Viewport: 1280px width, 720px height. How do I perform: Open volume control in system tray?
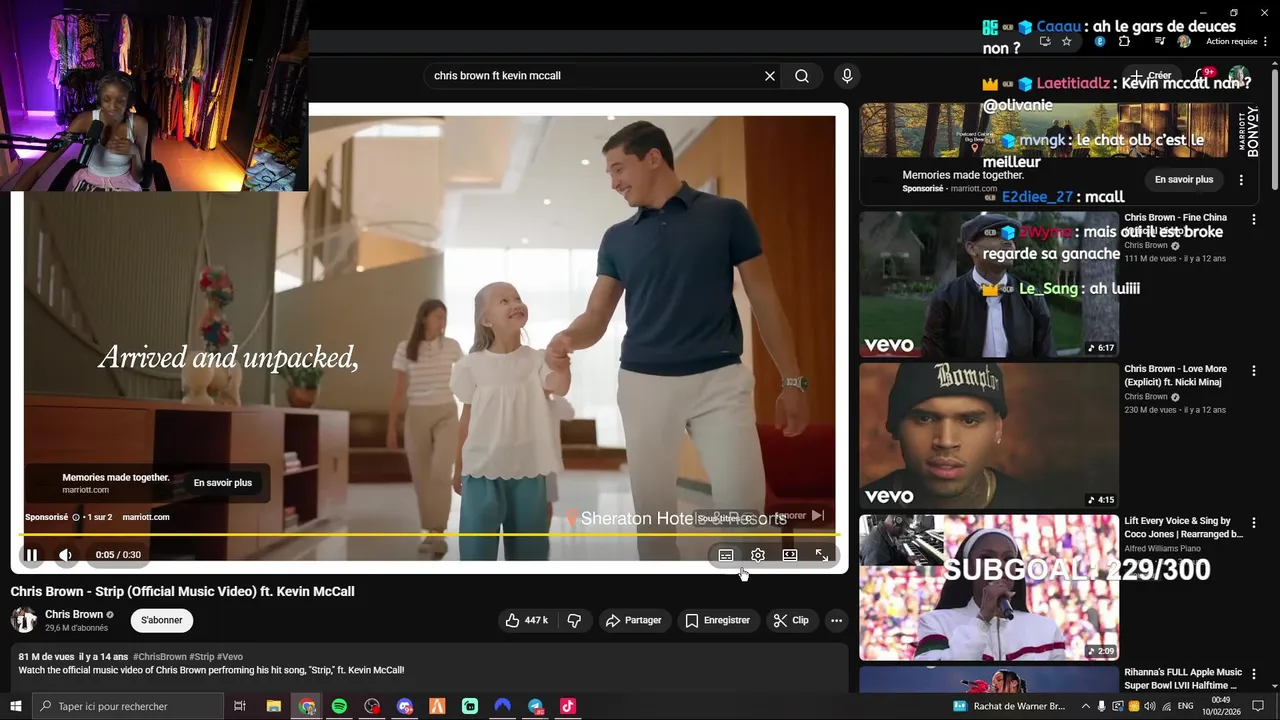1150,706
